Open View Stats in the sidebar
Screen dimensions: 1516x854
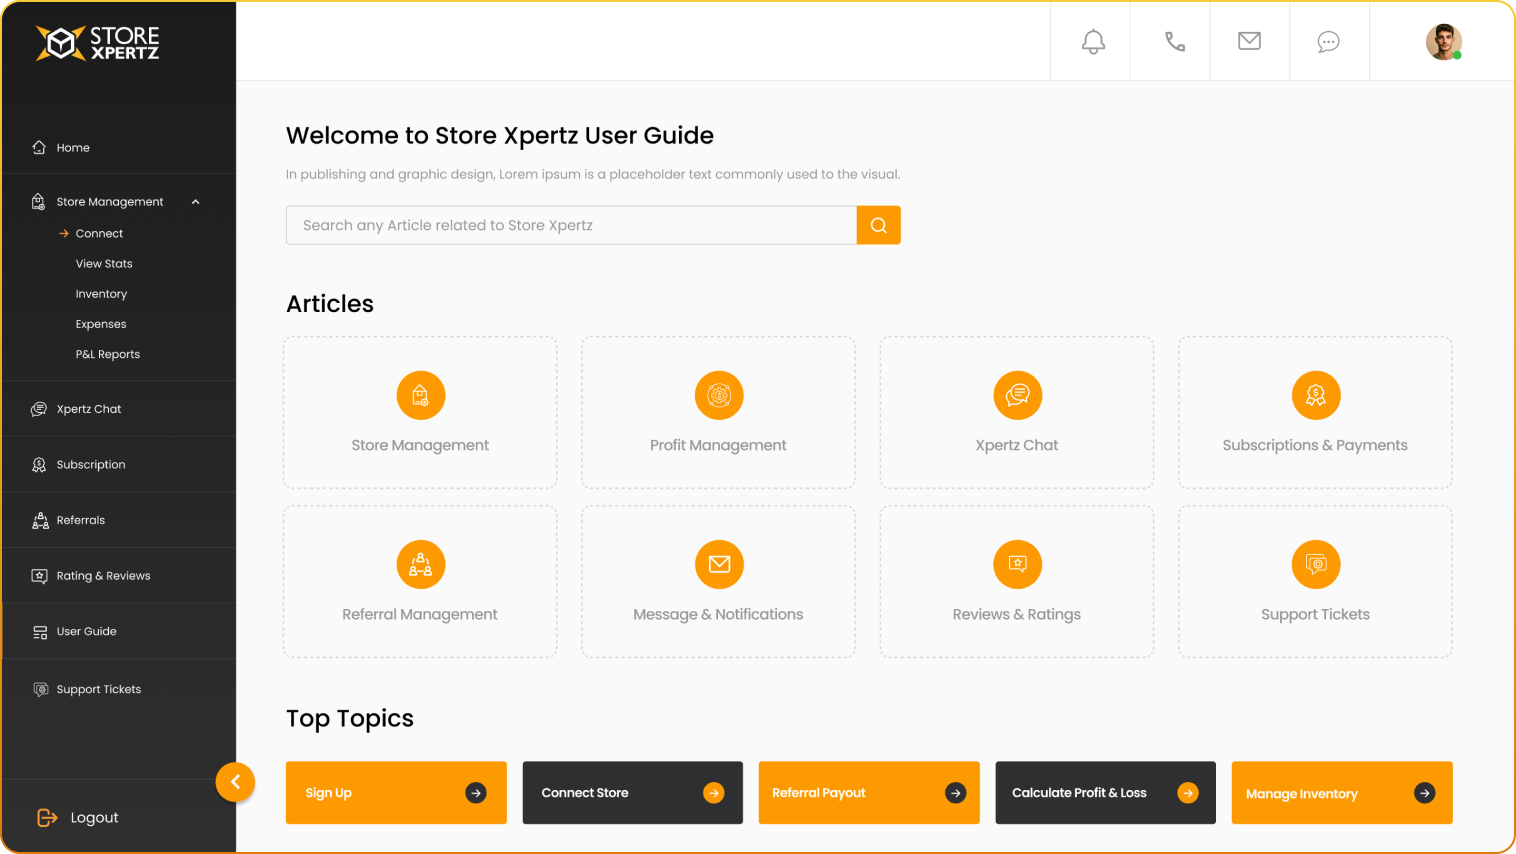tap(104, 264)
